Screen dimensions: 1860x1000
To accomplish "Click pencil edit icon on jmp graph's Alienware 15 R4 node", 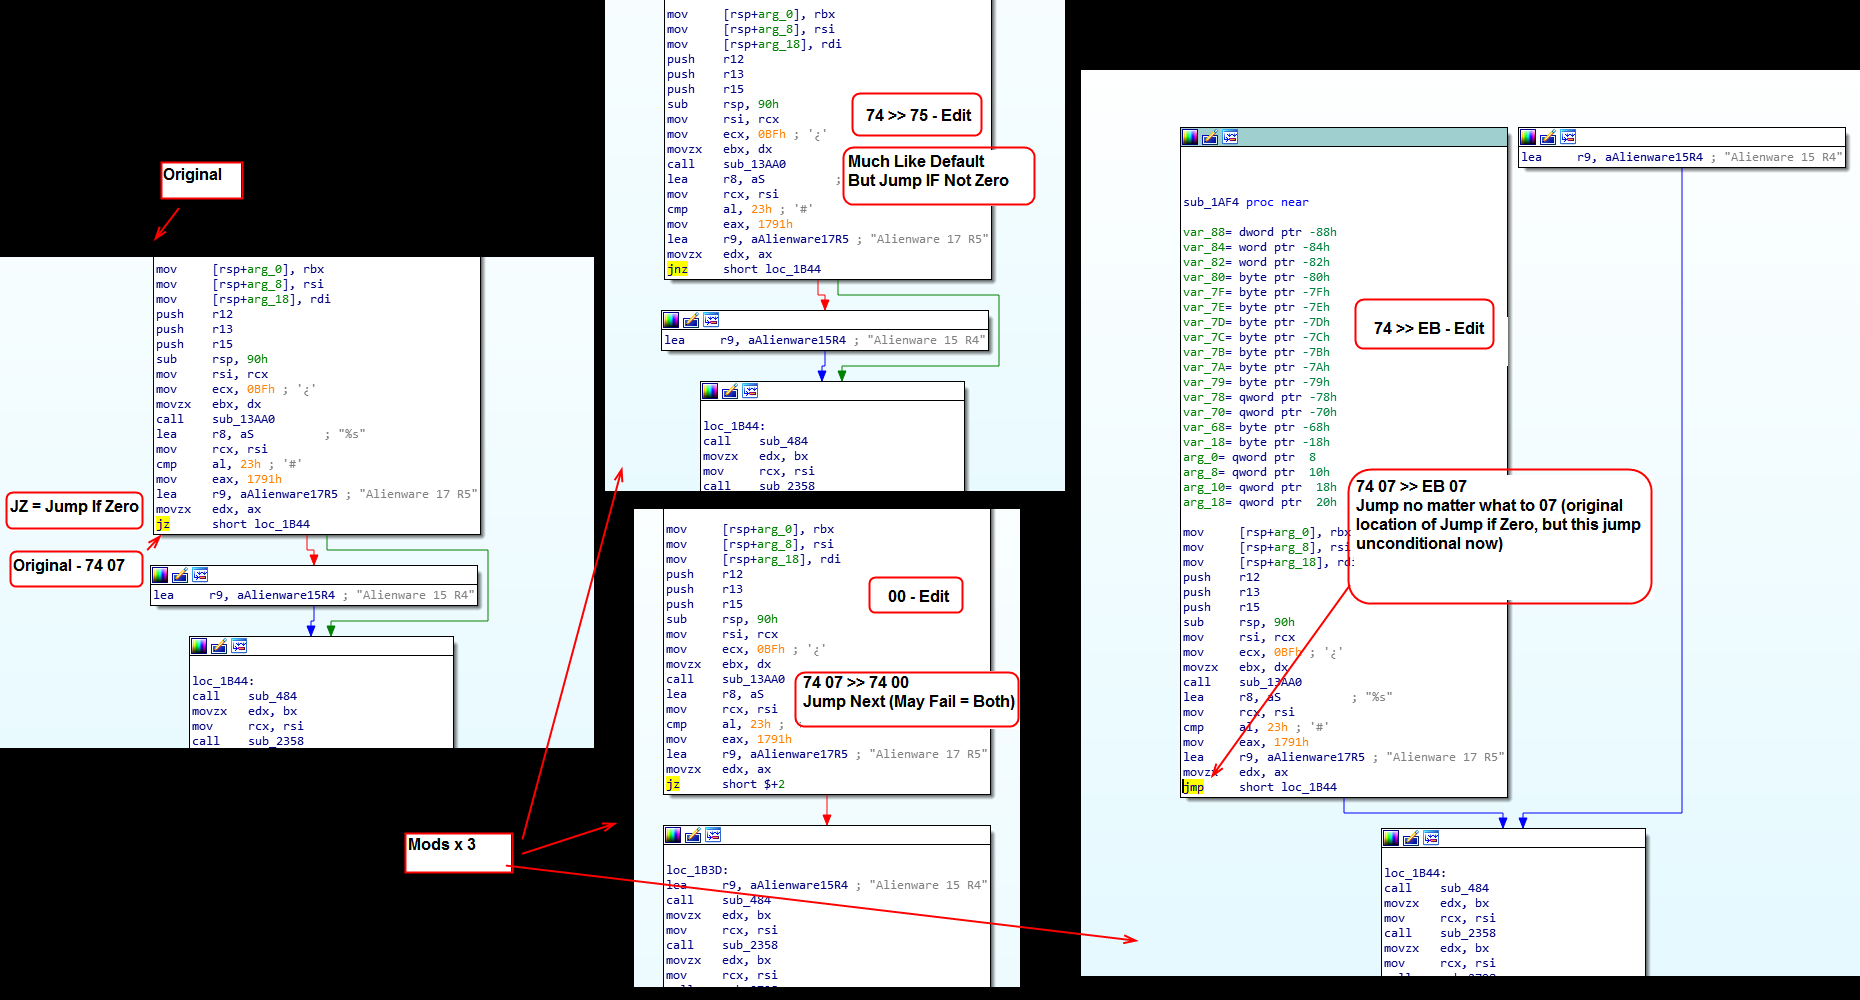I will click(x=1548, y=137).
